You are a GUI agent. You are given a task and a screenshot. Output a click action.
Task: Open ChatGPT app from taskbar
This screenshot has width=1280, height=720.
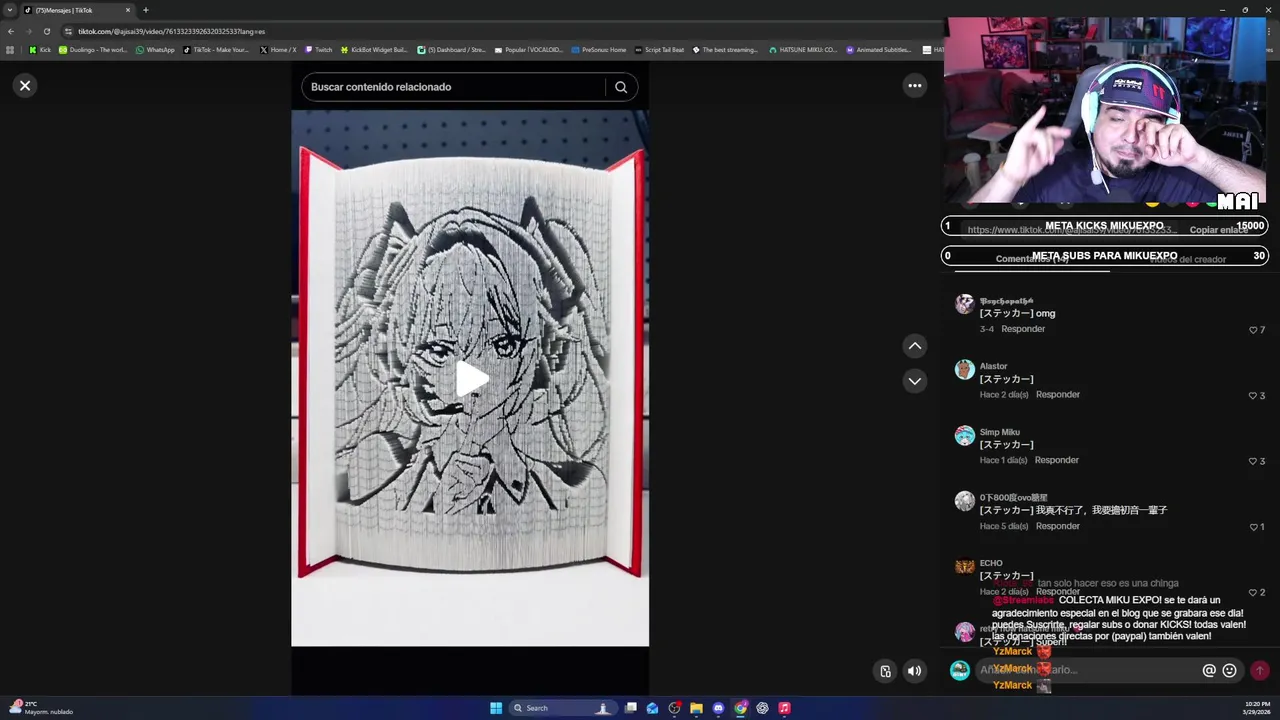tap(762, 708)
